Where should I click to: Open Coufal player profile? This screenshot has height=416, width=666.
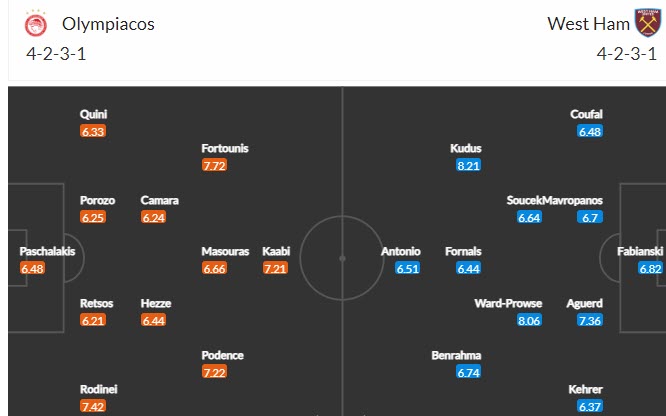click(587, 114)
